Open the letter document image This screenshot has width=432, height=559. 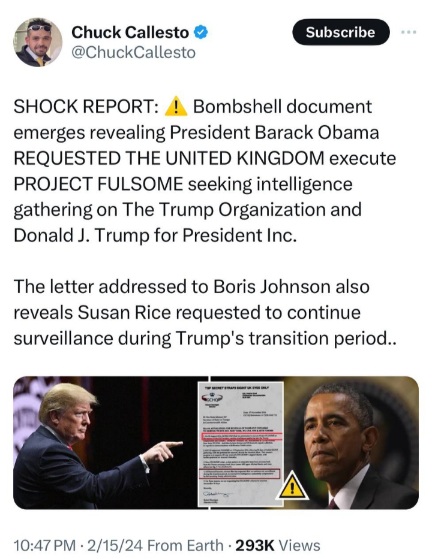coord(241,444)
